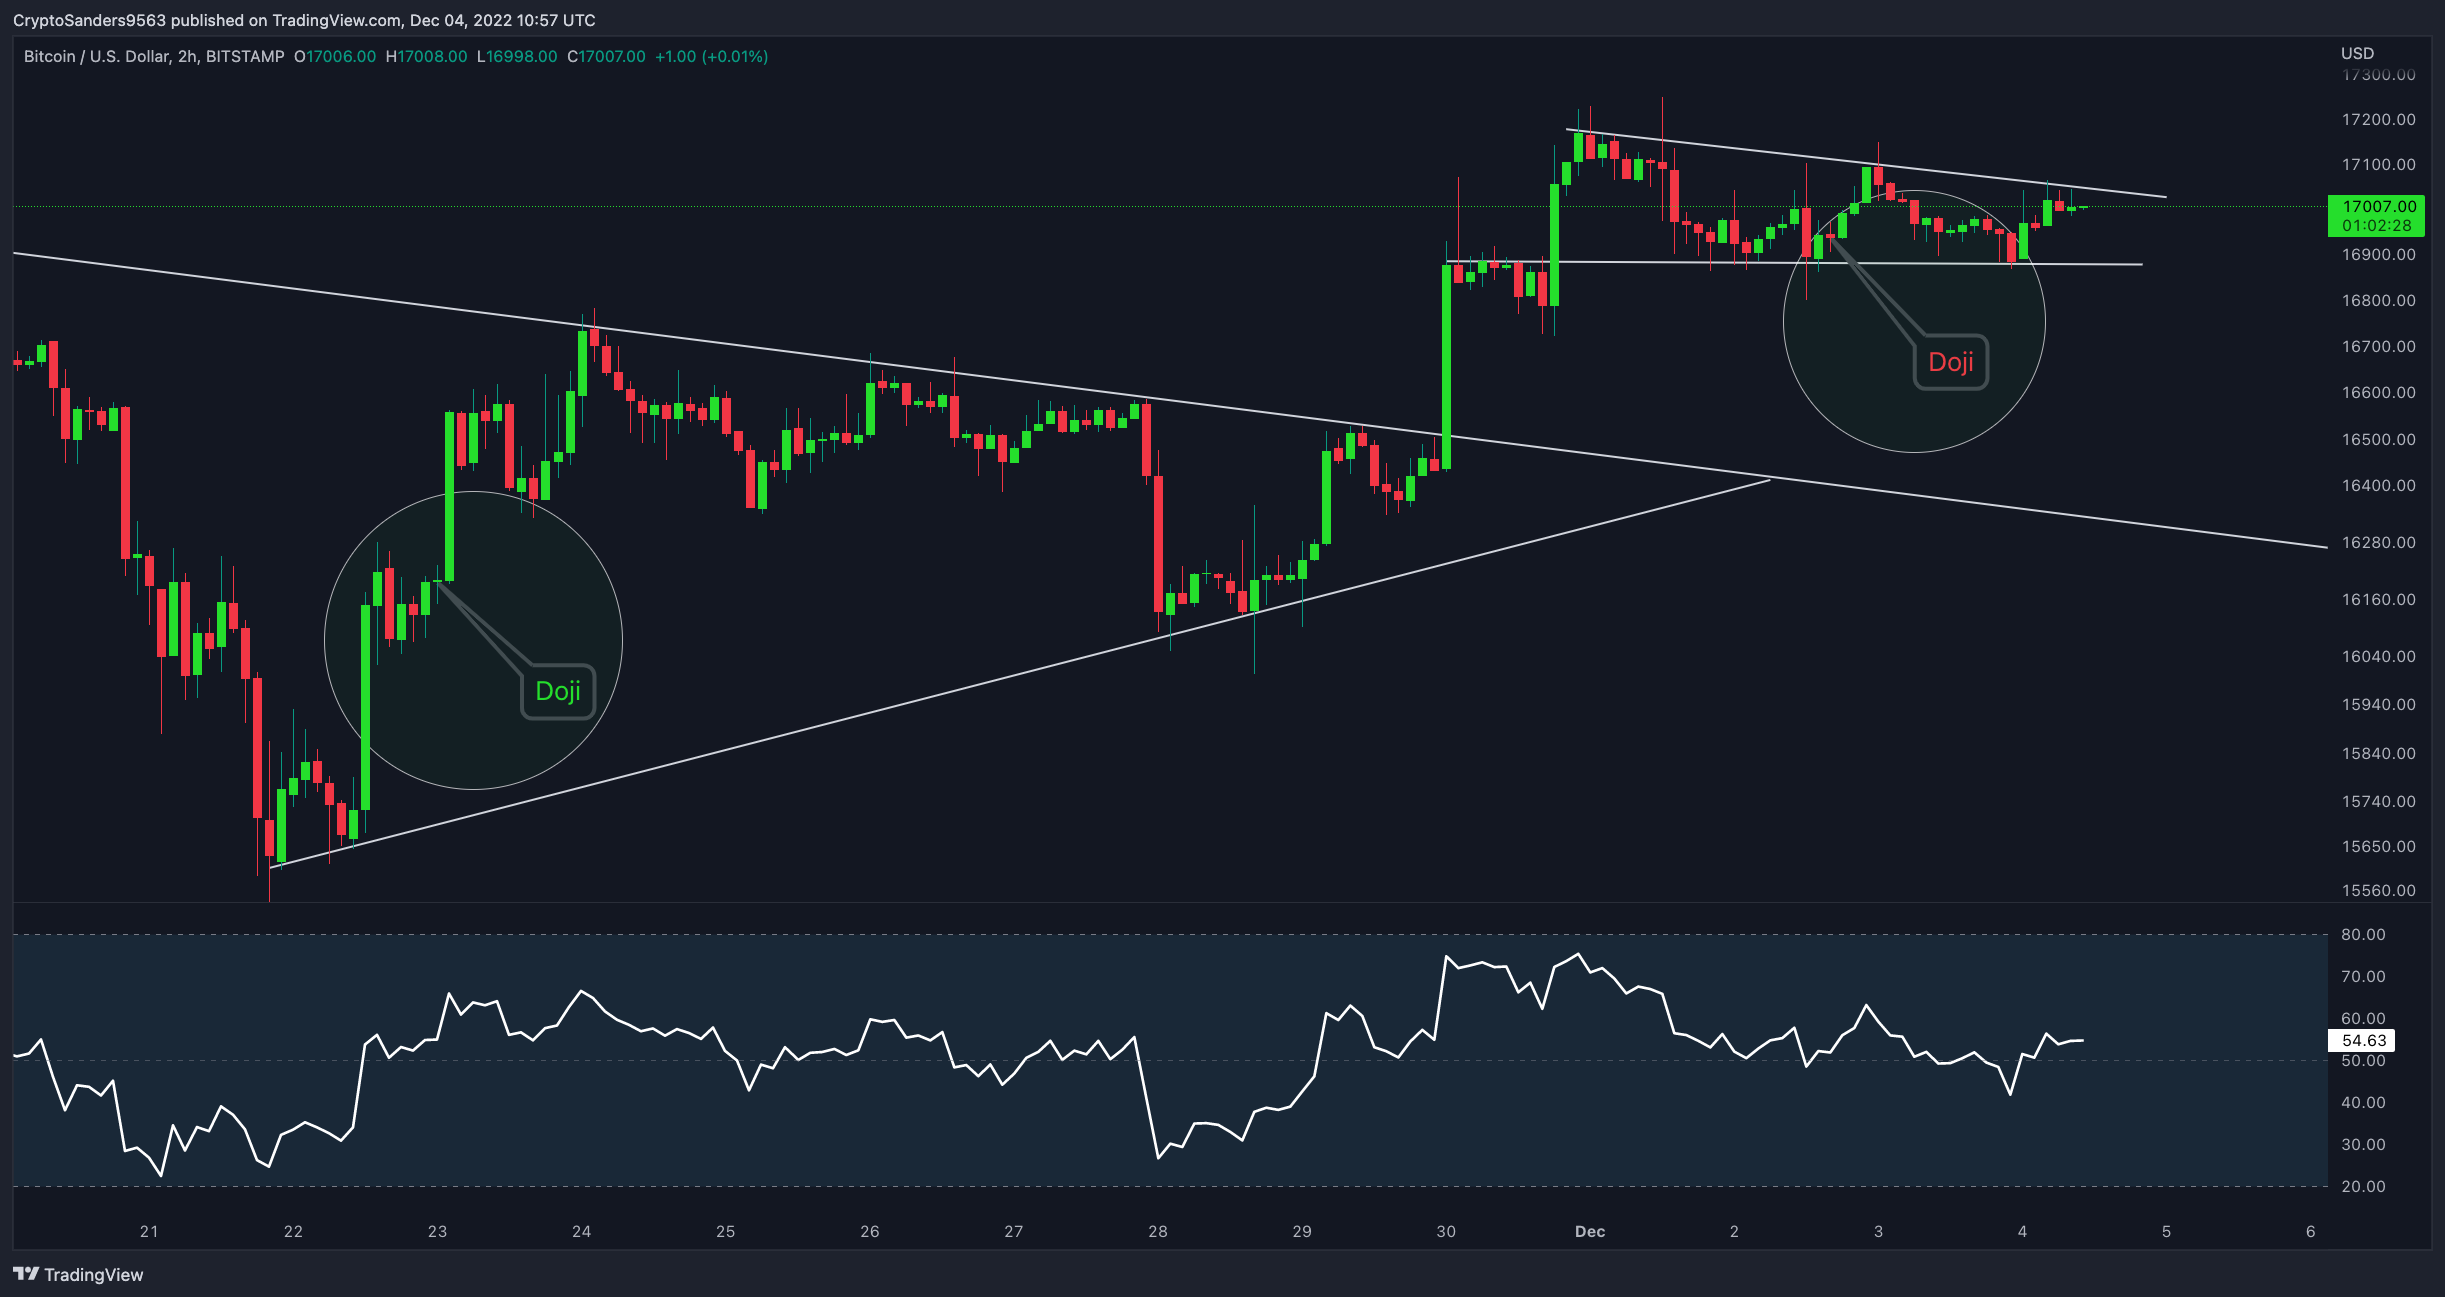Click the 15560.00 price axis label

pyautogui.click(x=2378, y=890)
